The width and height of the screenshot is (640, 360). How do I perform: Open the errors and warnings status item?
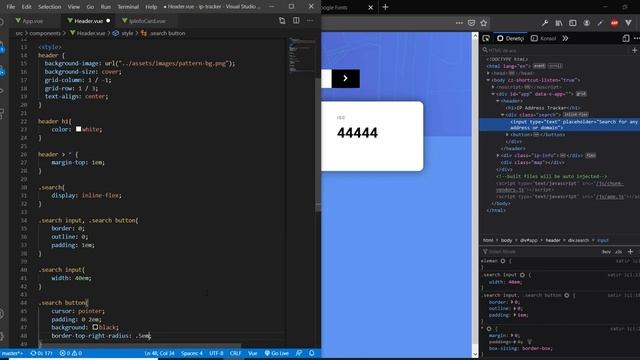point(71,353)
